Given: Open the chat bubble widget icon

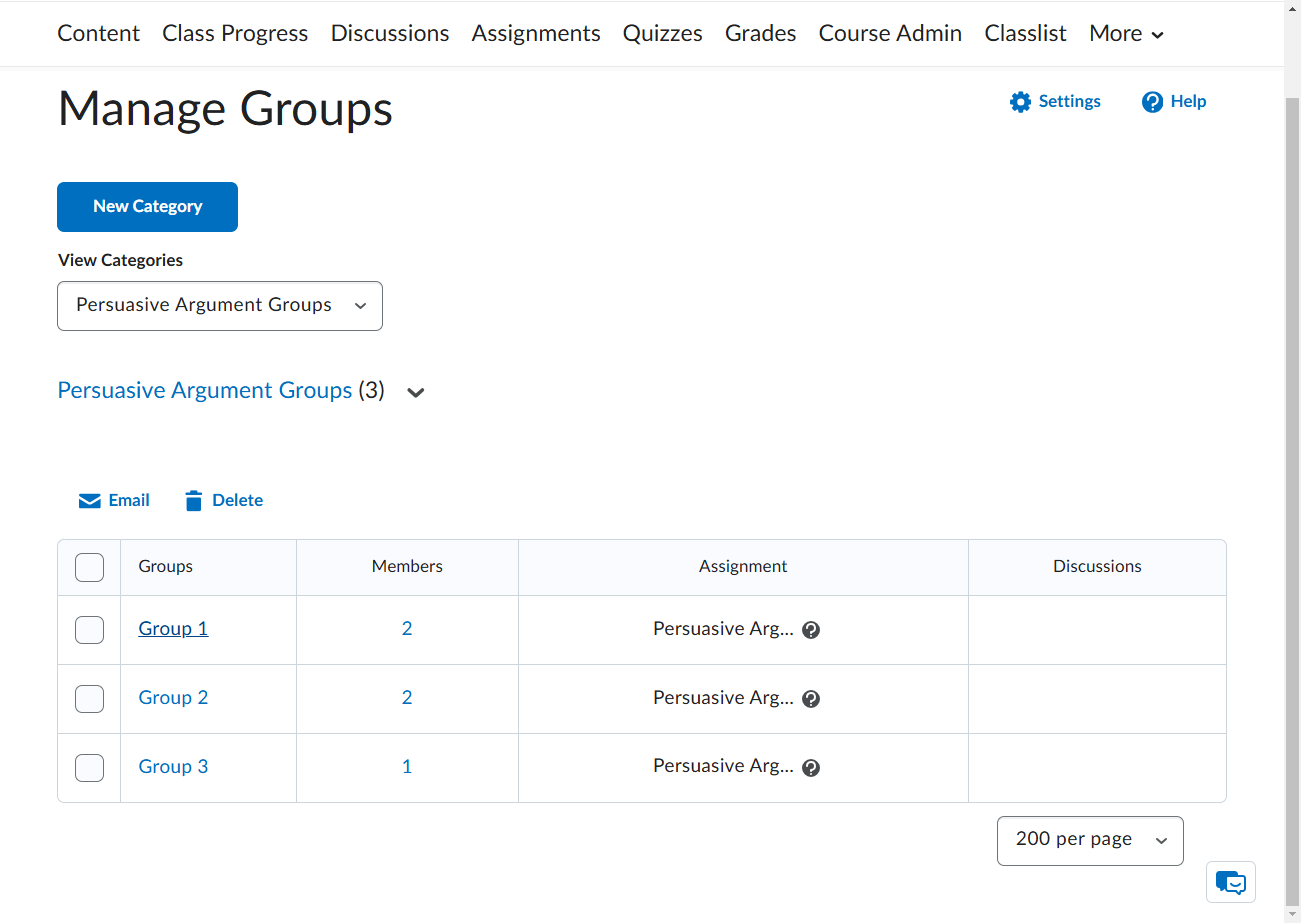Looking at the screenshot, I should pyautogui.click(x=1231, y=882).
